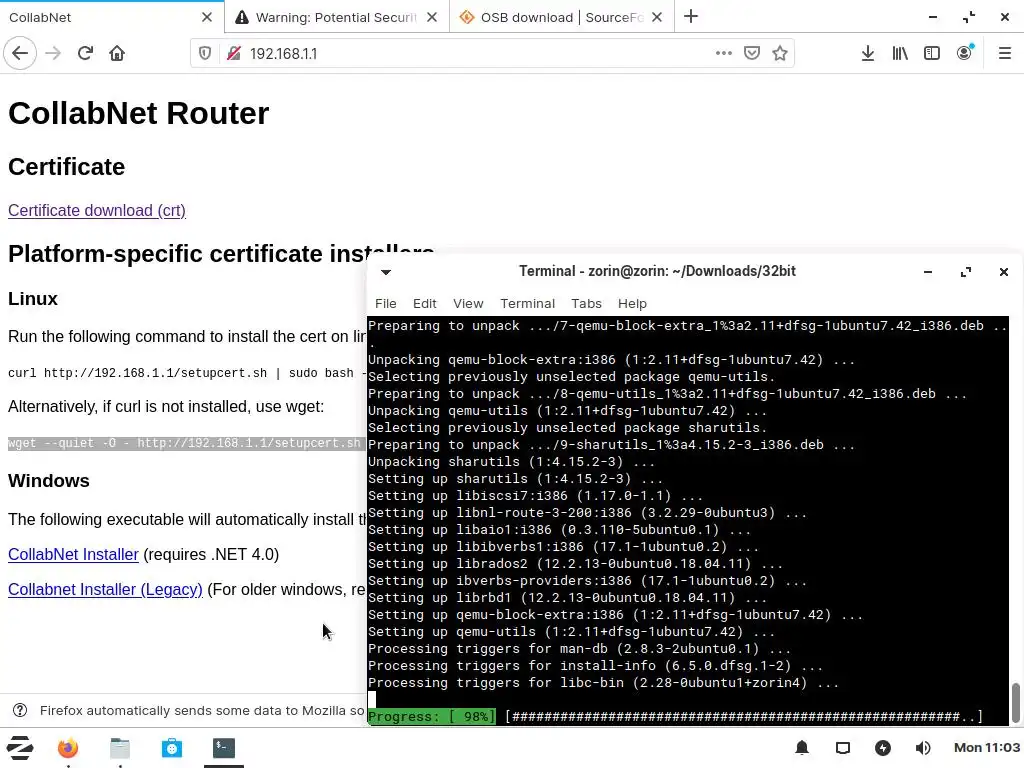The height and width of the screenshot is (768, 1024).
Task: Click the curl setupcert.sh command text
Action: [x=186, y=373]
